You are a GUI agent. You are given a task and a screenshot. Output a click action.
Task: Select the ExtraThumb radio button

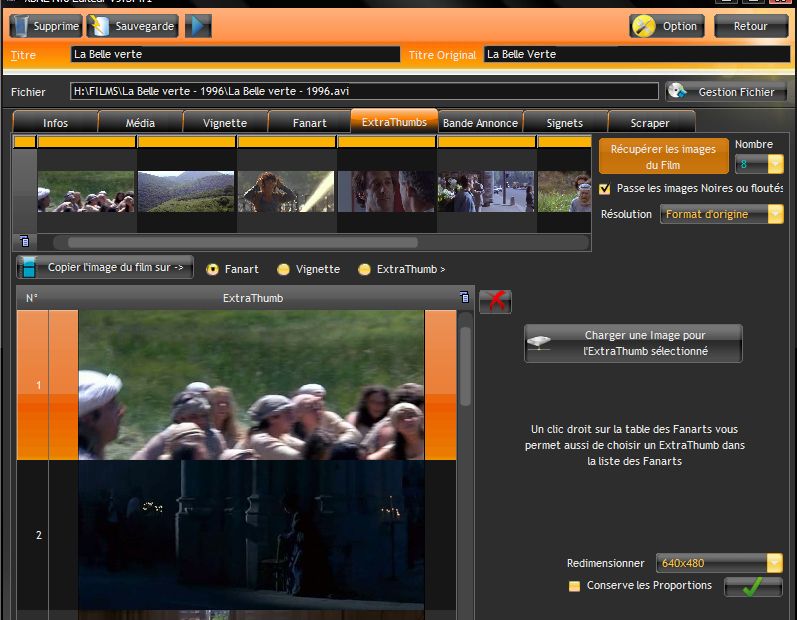click(x=364, y=269)
